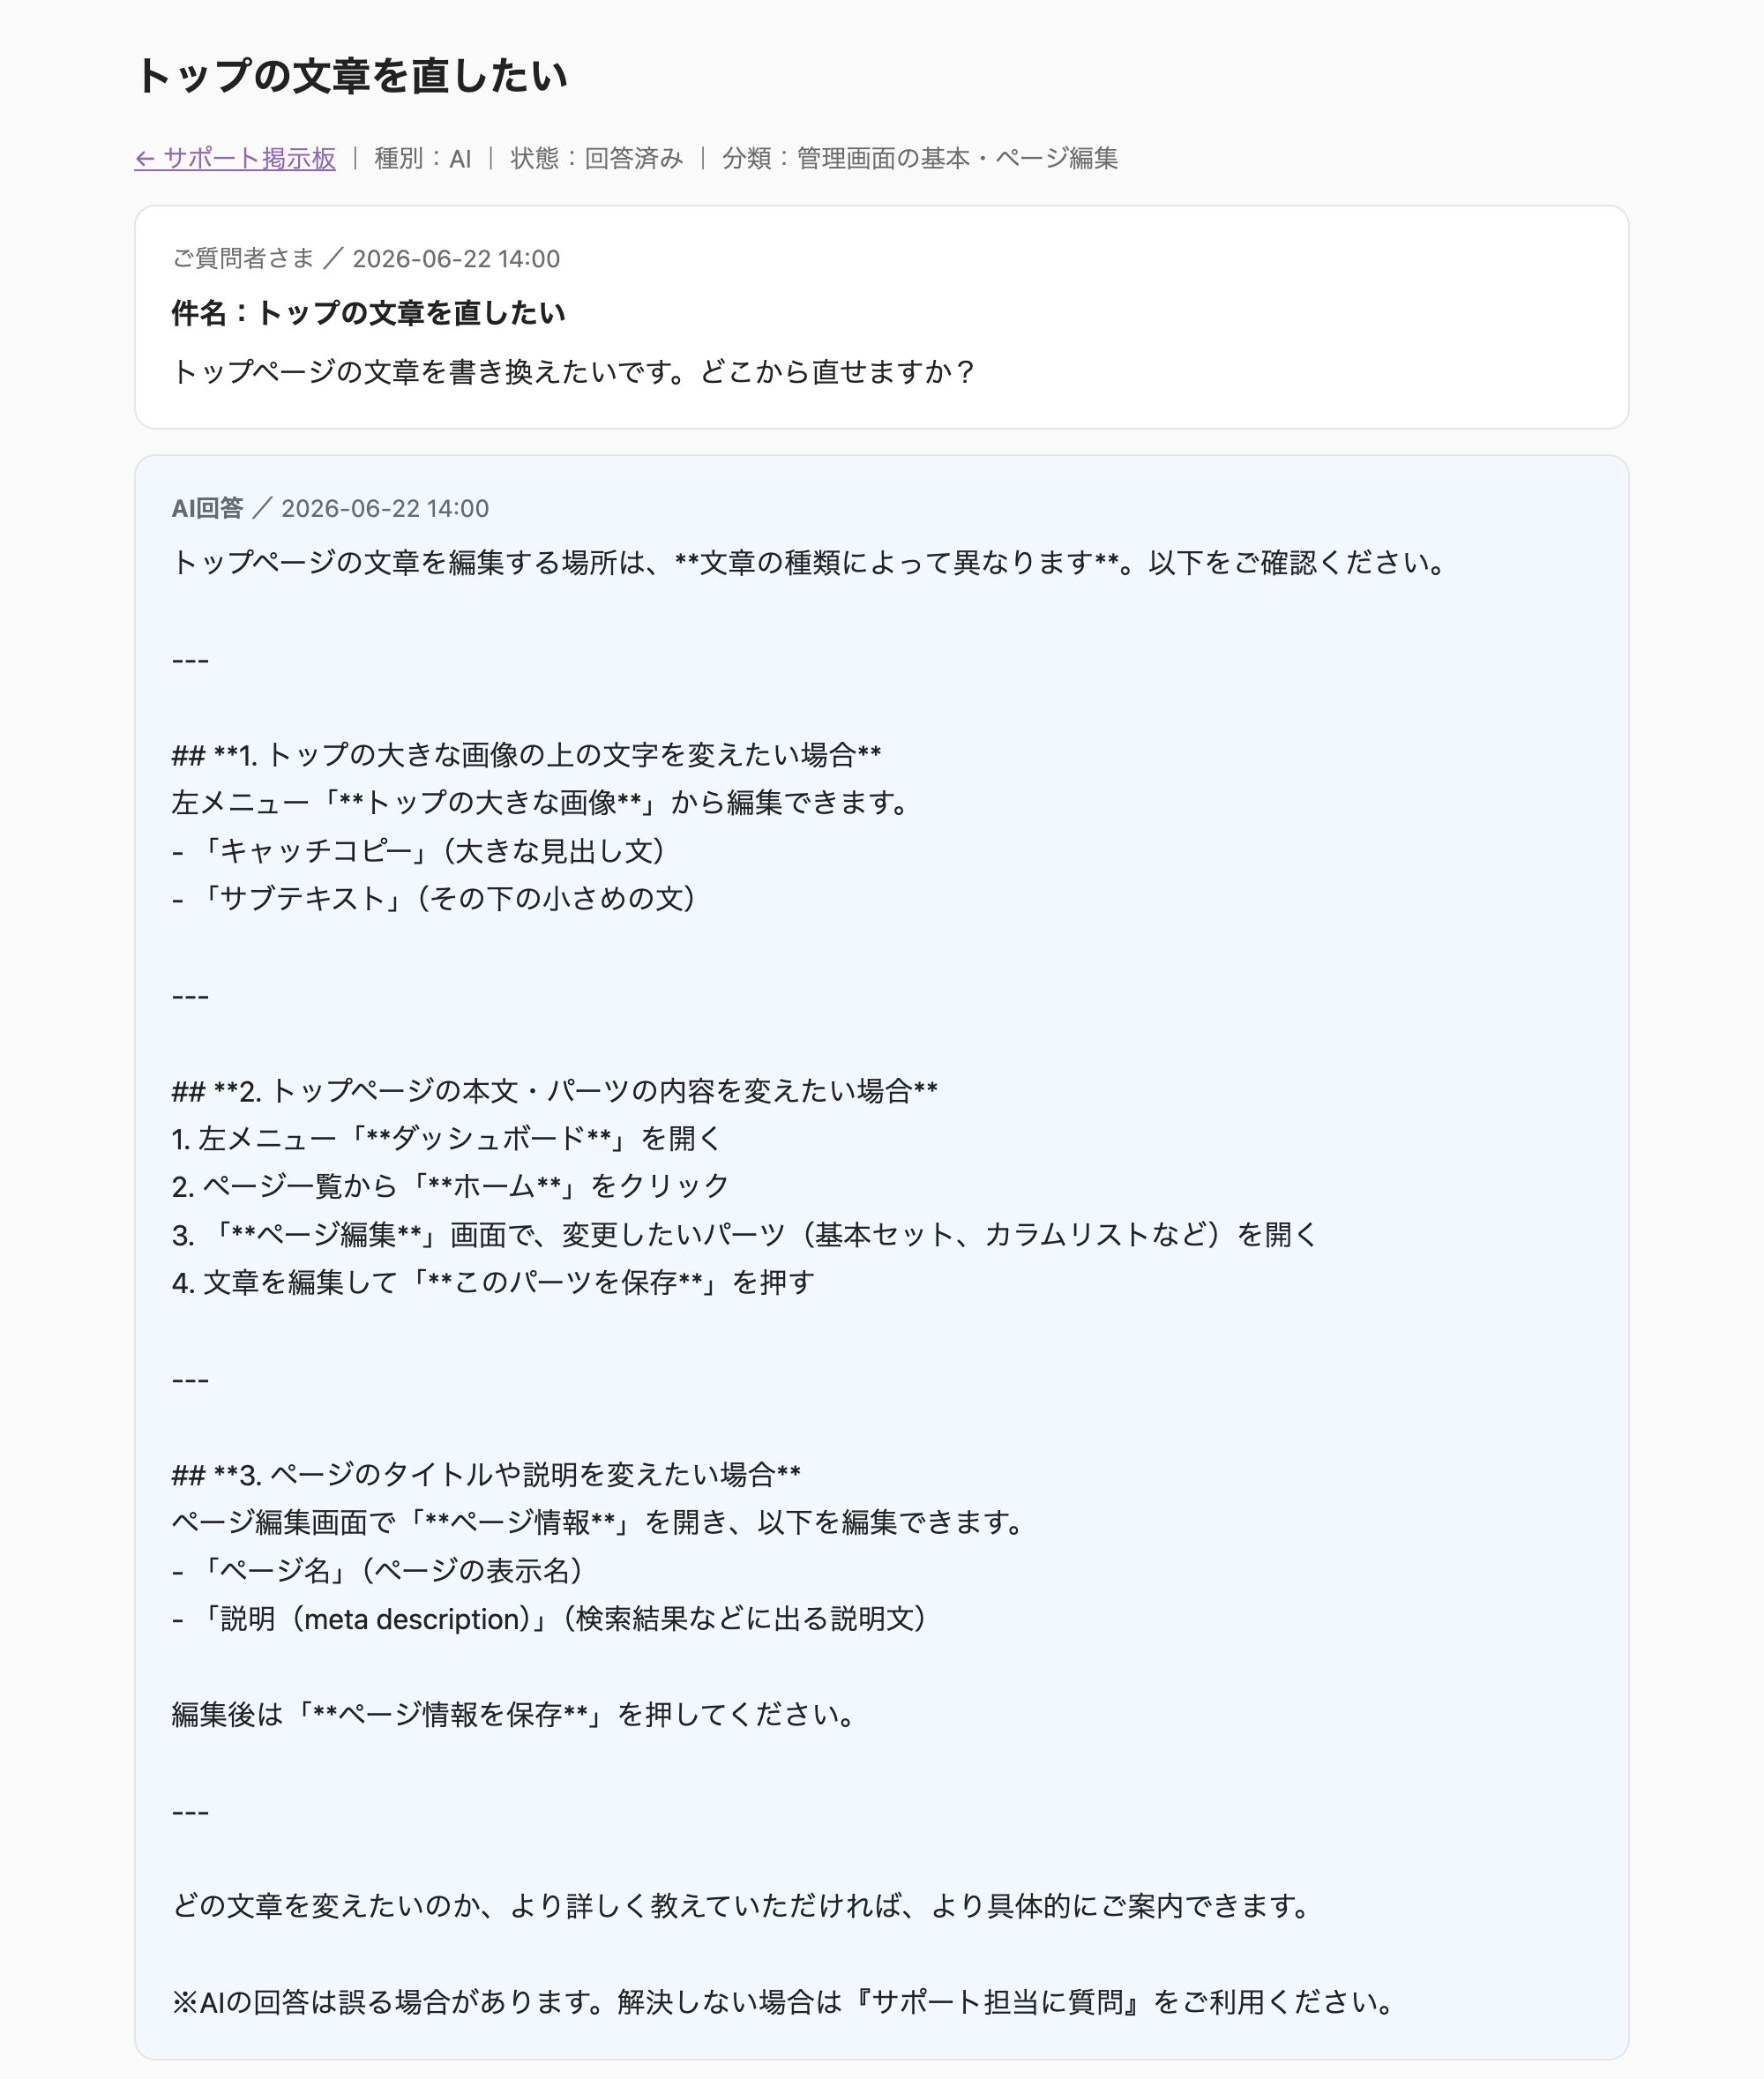Click the step mentioning このパーツを保存
This screenshot has width=1764, height=2079.
point(493,1283)
